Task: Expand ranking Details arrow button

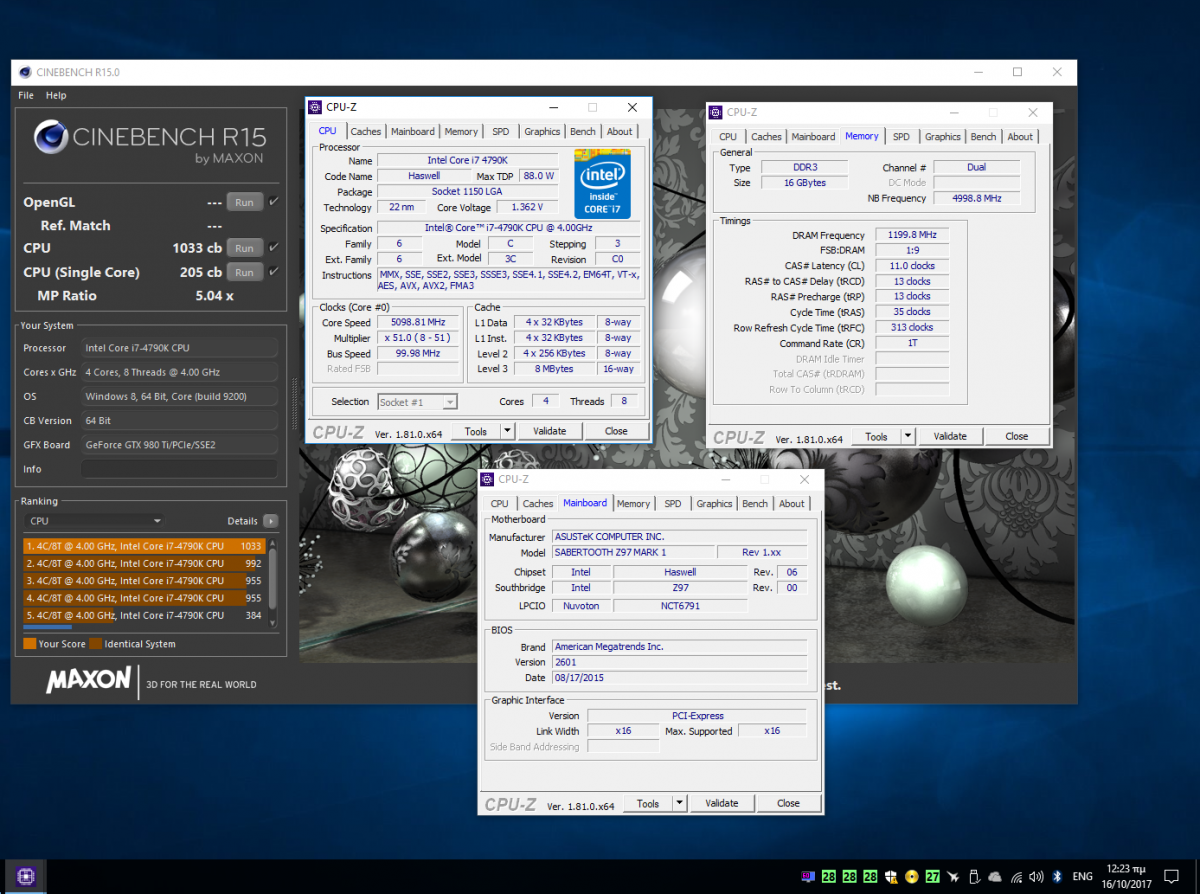Action: [270, 521]
